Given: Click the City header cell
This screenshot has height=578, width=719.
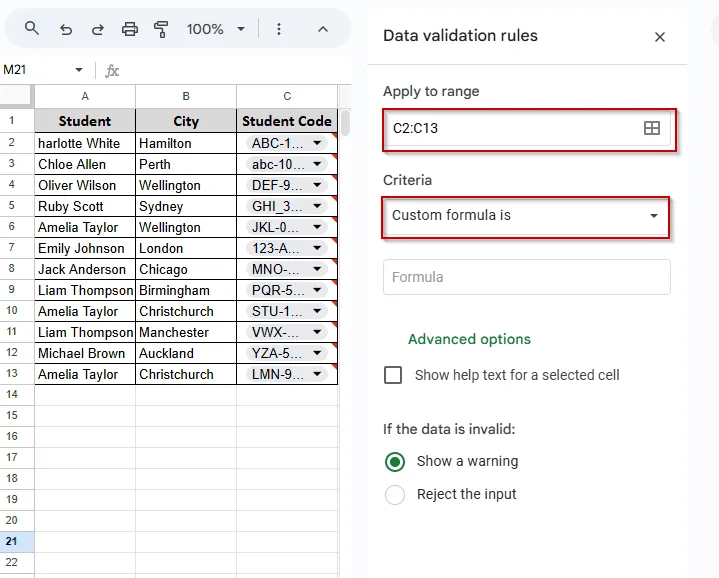Looking at the screenshot, I should tap(186, 121).
